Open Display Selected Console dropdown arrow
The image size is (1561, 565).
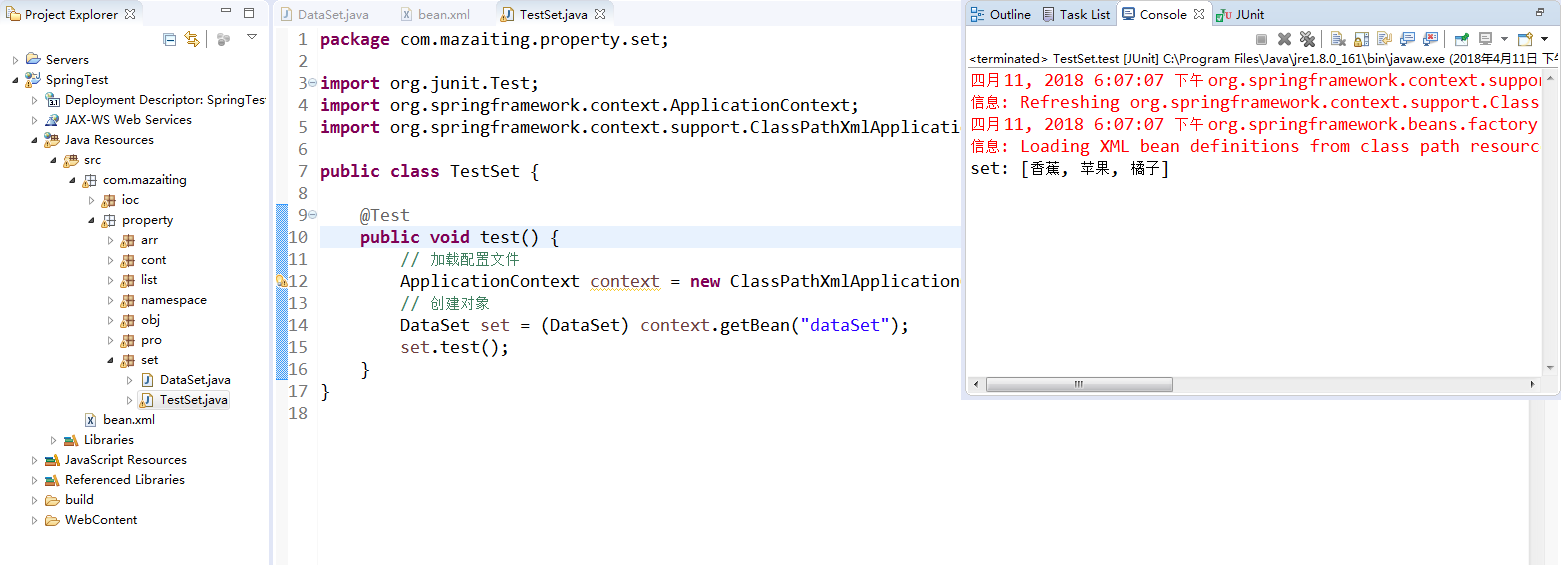pyautogui.click(x=1504, y=39)
